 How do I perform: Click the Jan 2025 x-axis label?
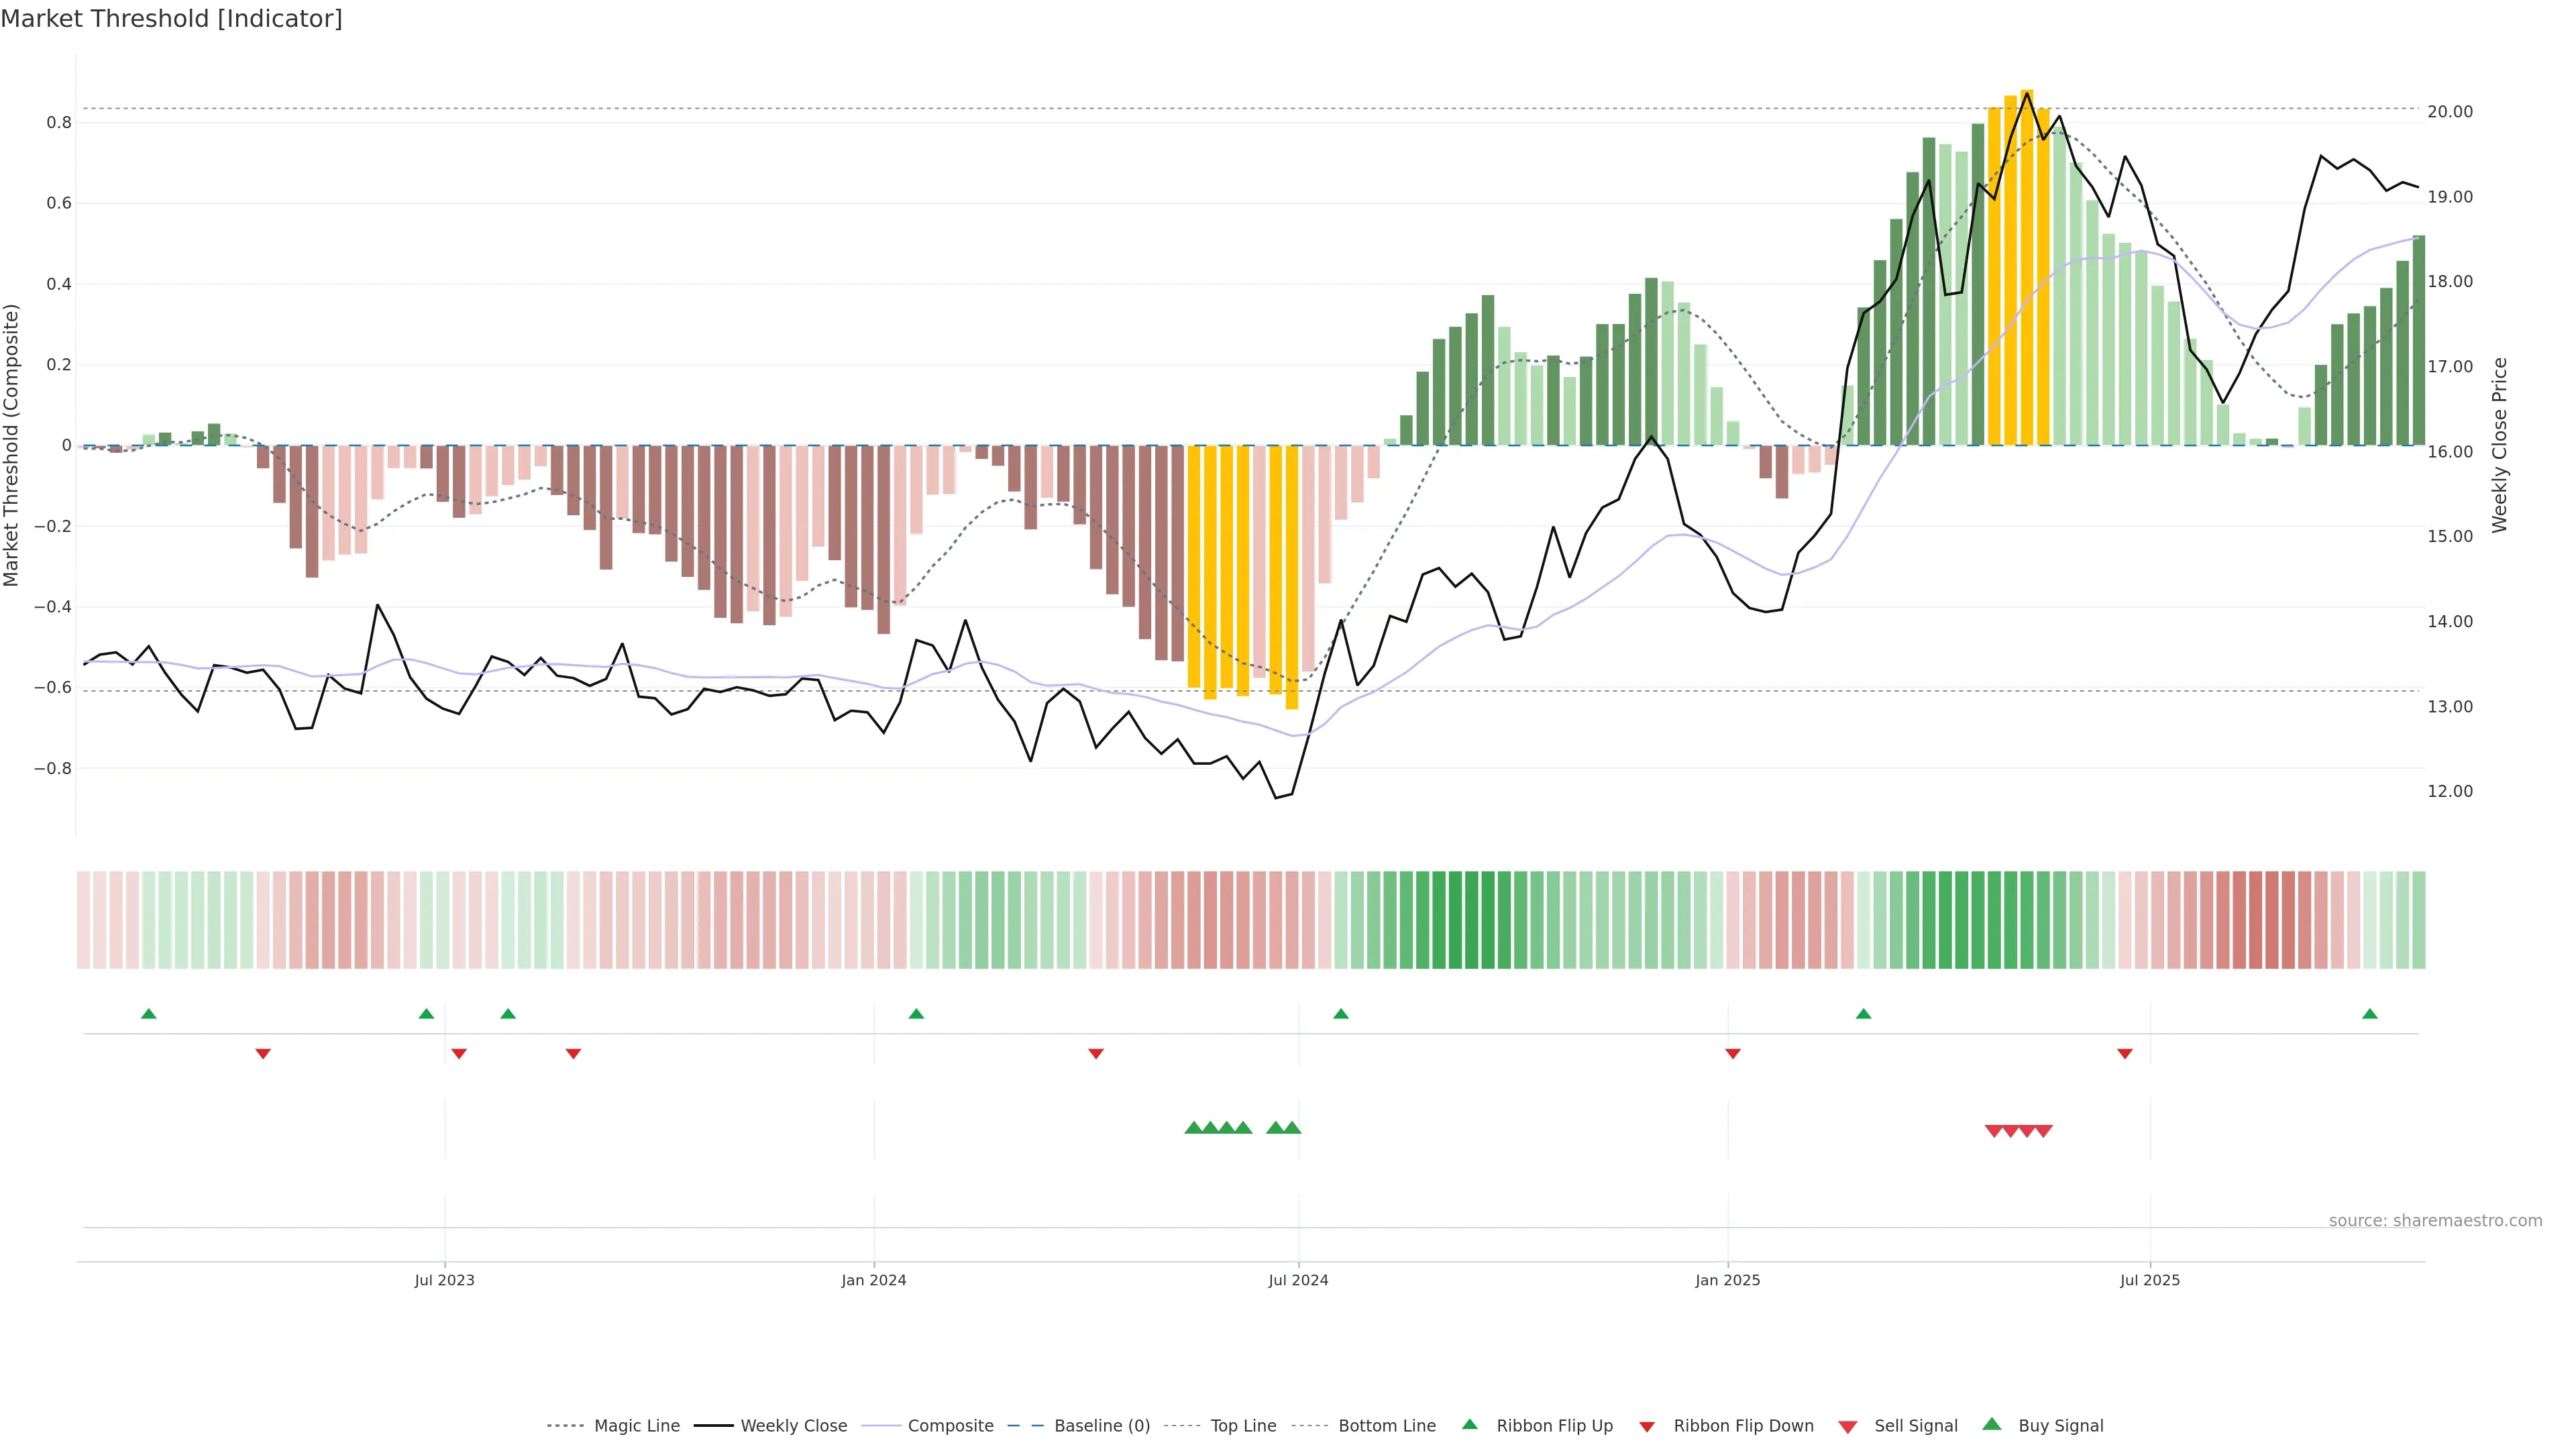(1727, 1280)
